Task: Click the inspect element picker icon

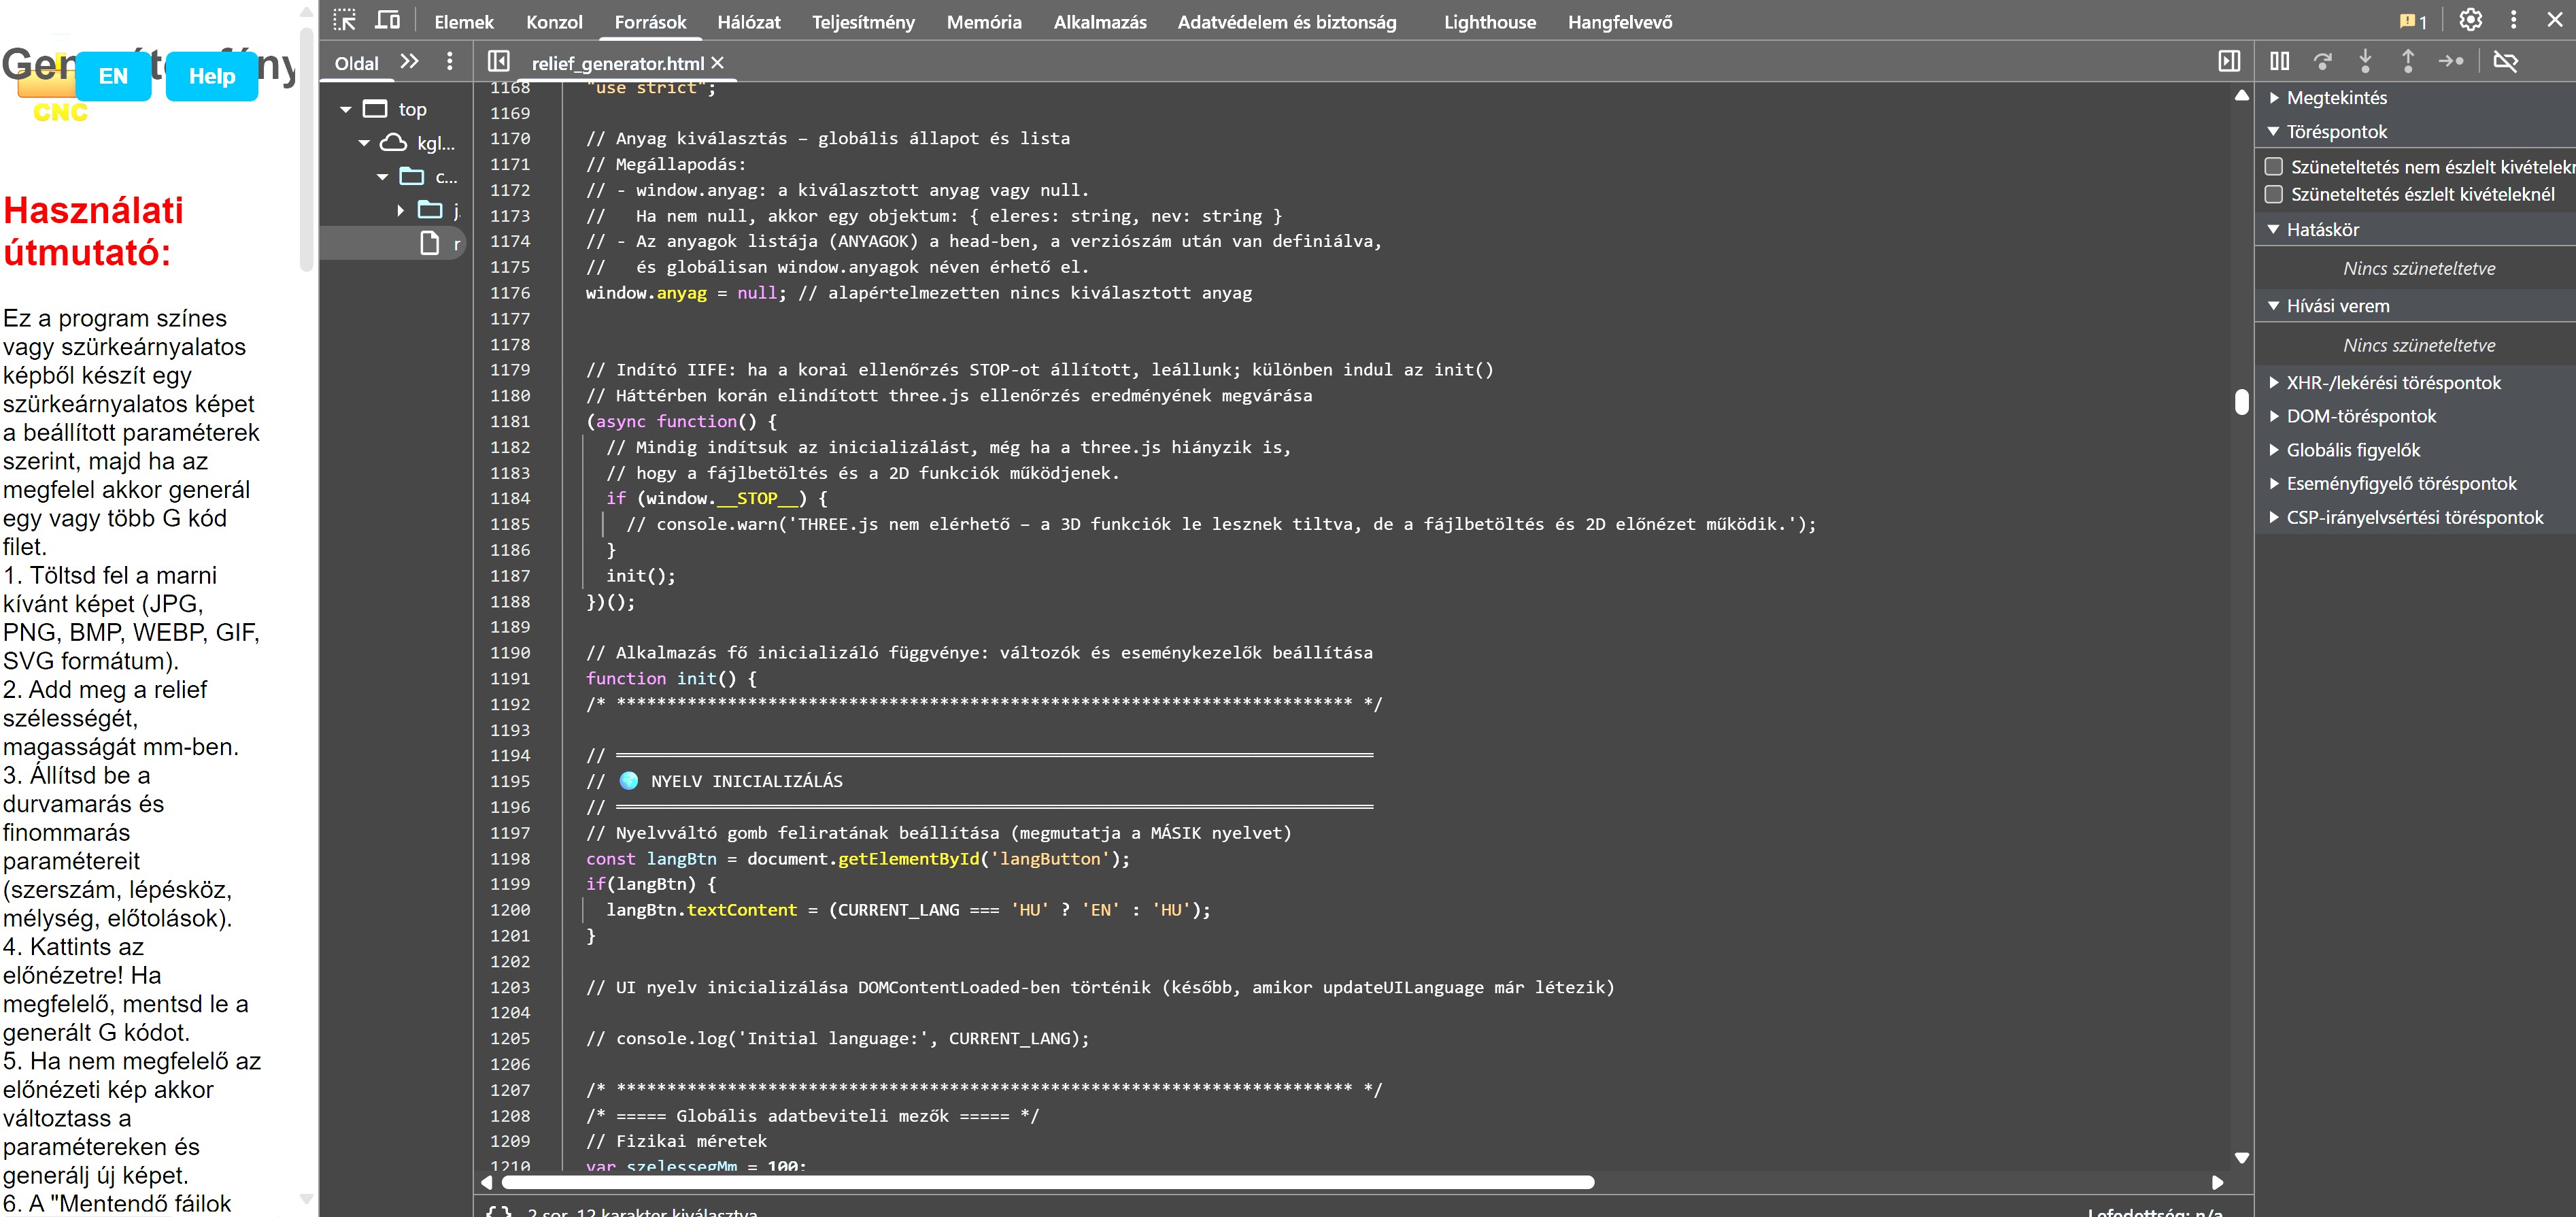Action: pyautogui.click(x=345, y=21)
